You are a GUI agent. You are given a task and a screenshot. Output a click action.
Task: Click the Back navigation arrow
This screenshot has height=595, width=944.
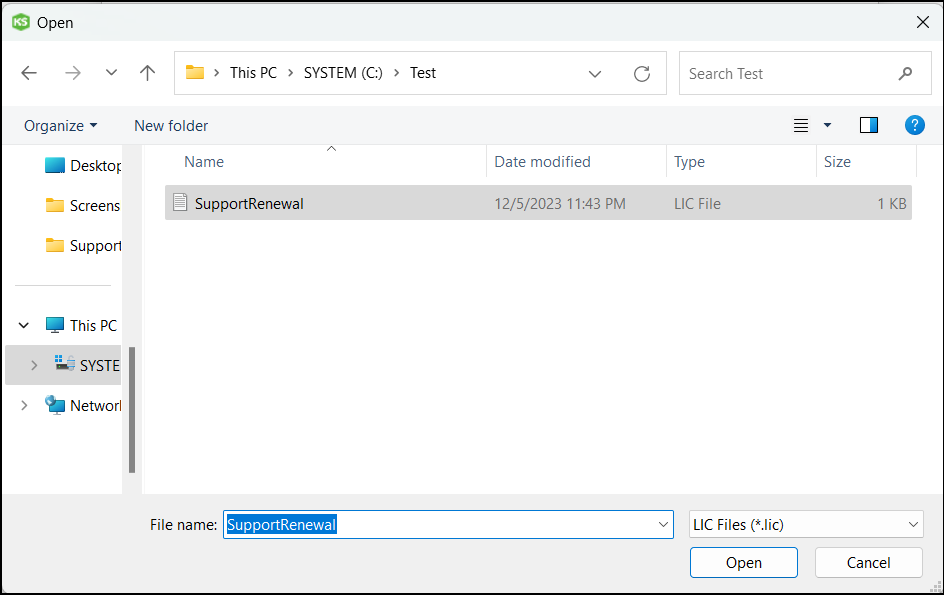[29, 73]
